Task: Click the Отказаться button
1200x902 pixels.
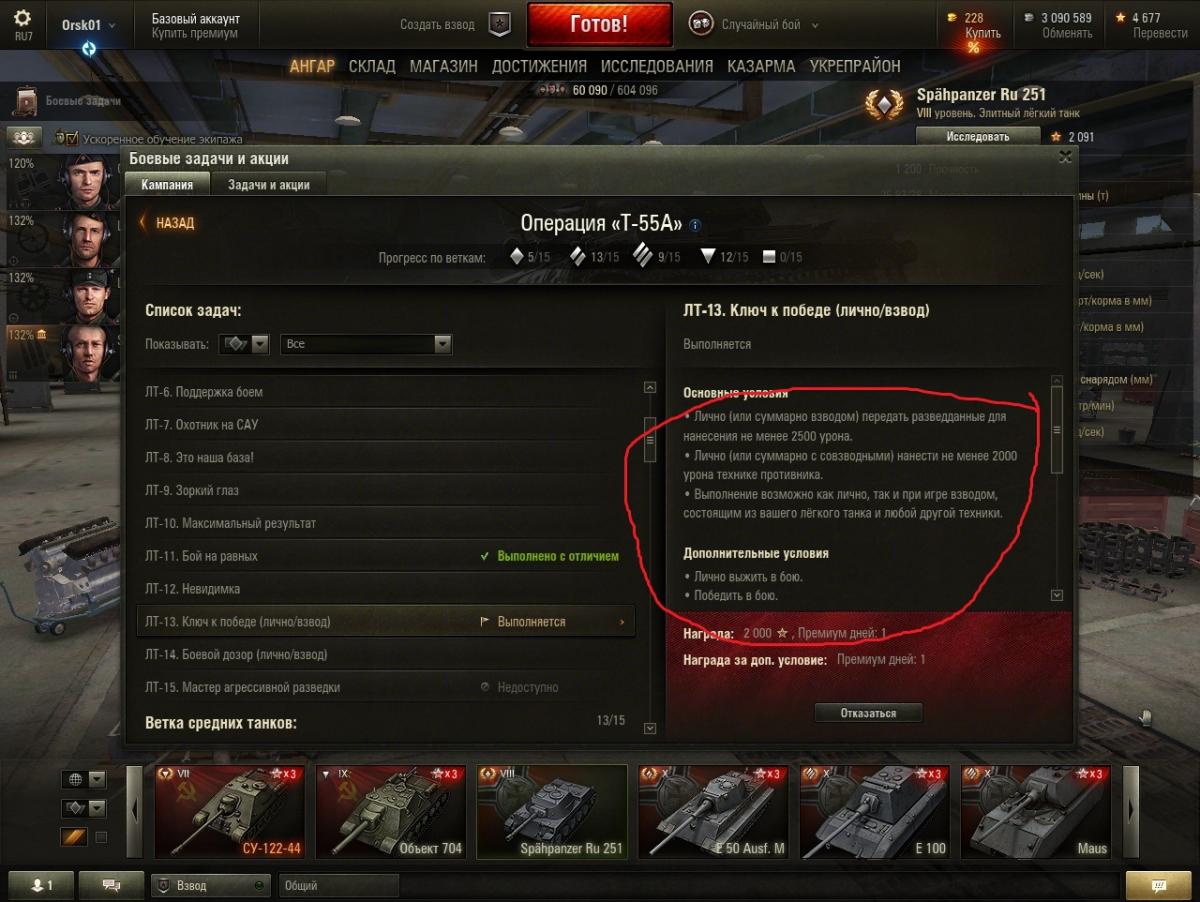Action: 868,713
